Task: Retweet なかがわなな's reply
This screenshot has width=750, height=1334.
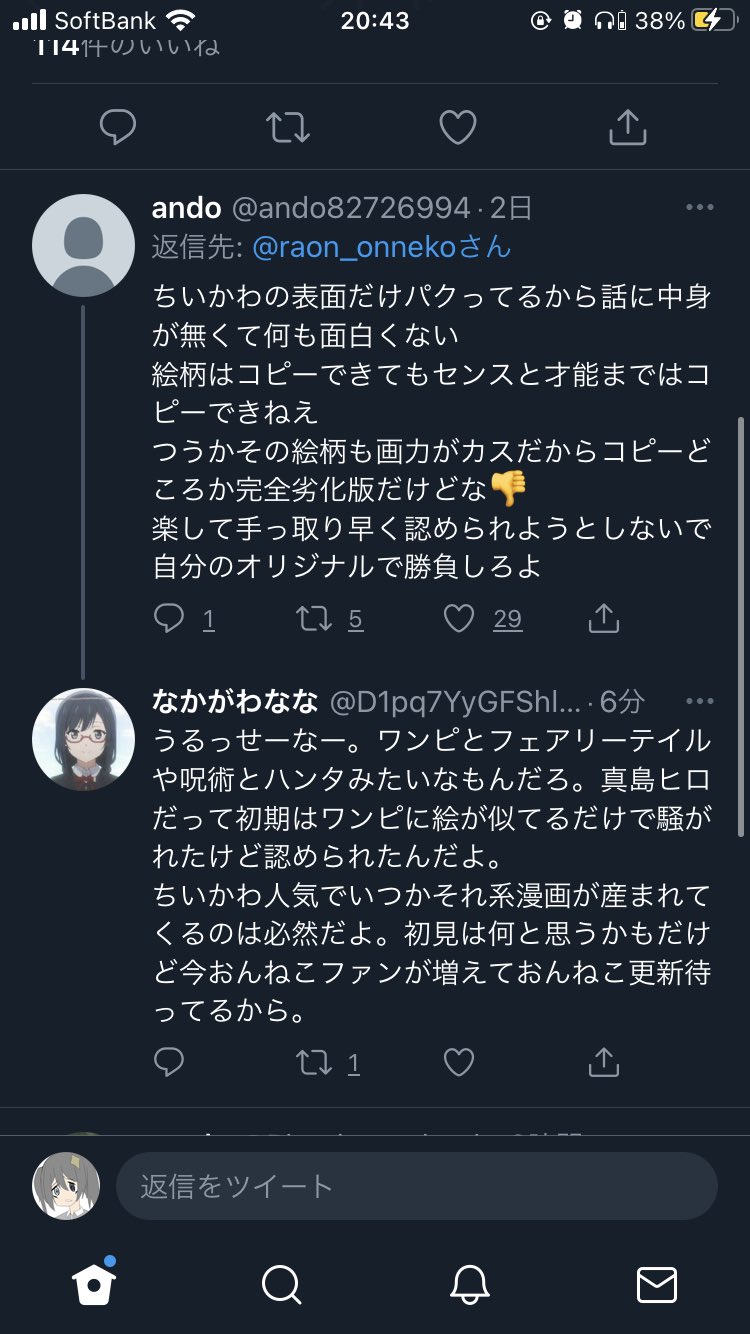Action: (x=315, y=1062)
